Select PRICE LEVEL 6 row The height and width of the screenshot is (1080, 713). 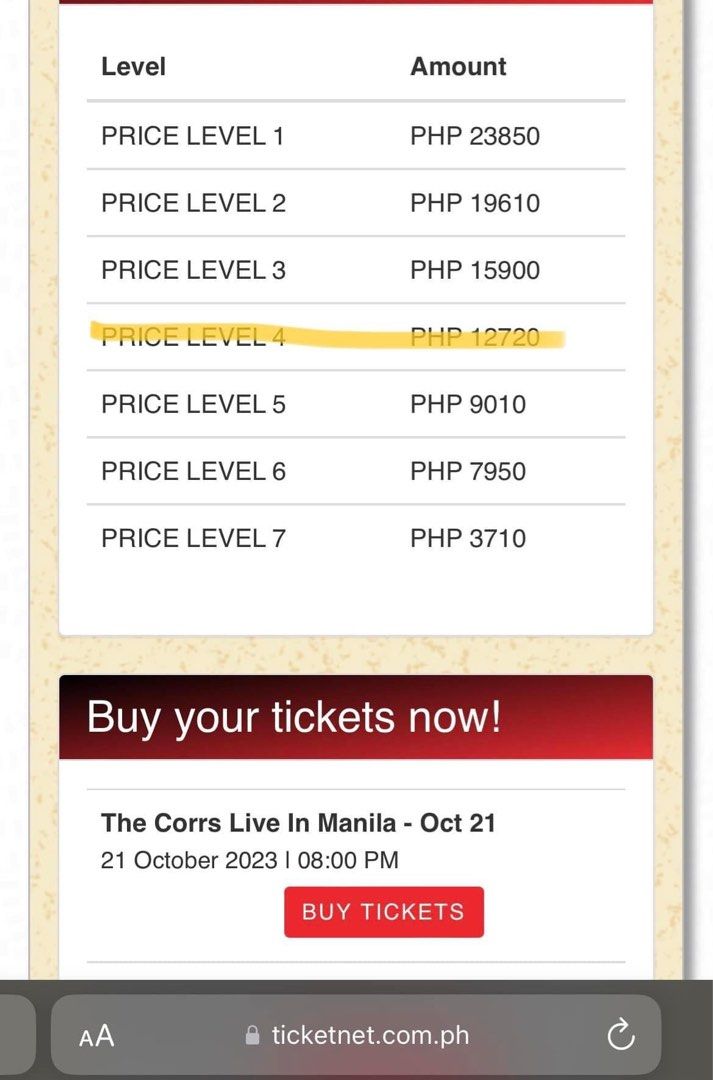[192, 470]
